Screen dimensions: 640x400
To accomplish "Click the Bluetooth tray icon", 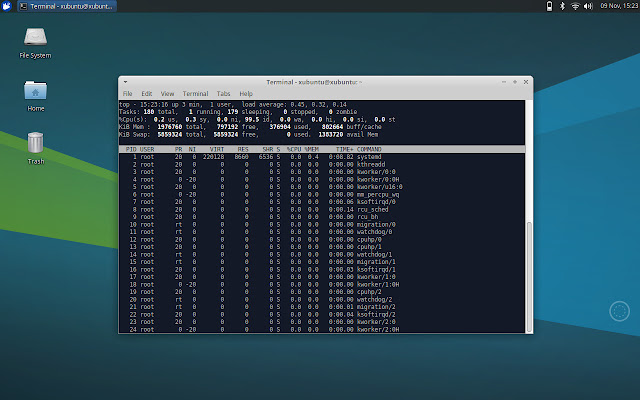I will point(562,6).
